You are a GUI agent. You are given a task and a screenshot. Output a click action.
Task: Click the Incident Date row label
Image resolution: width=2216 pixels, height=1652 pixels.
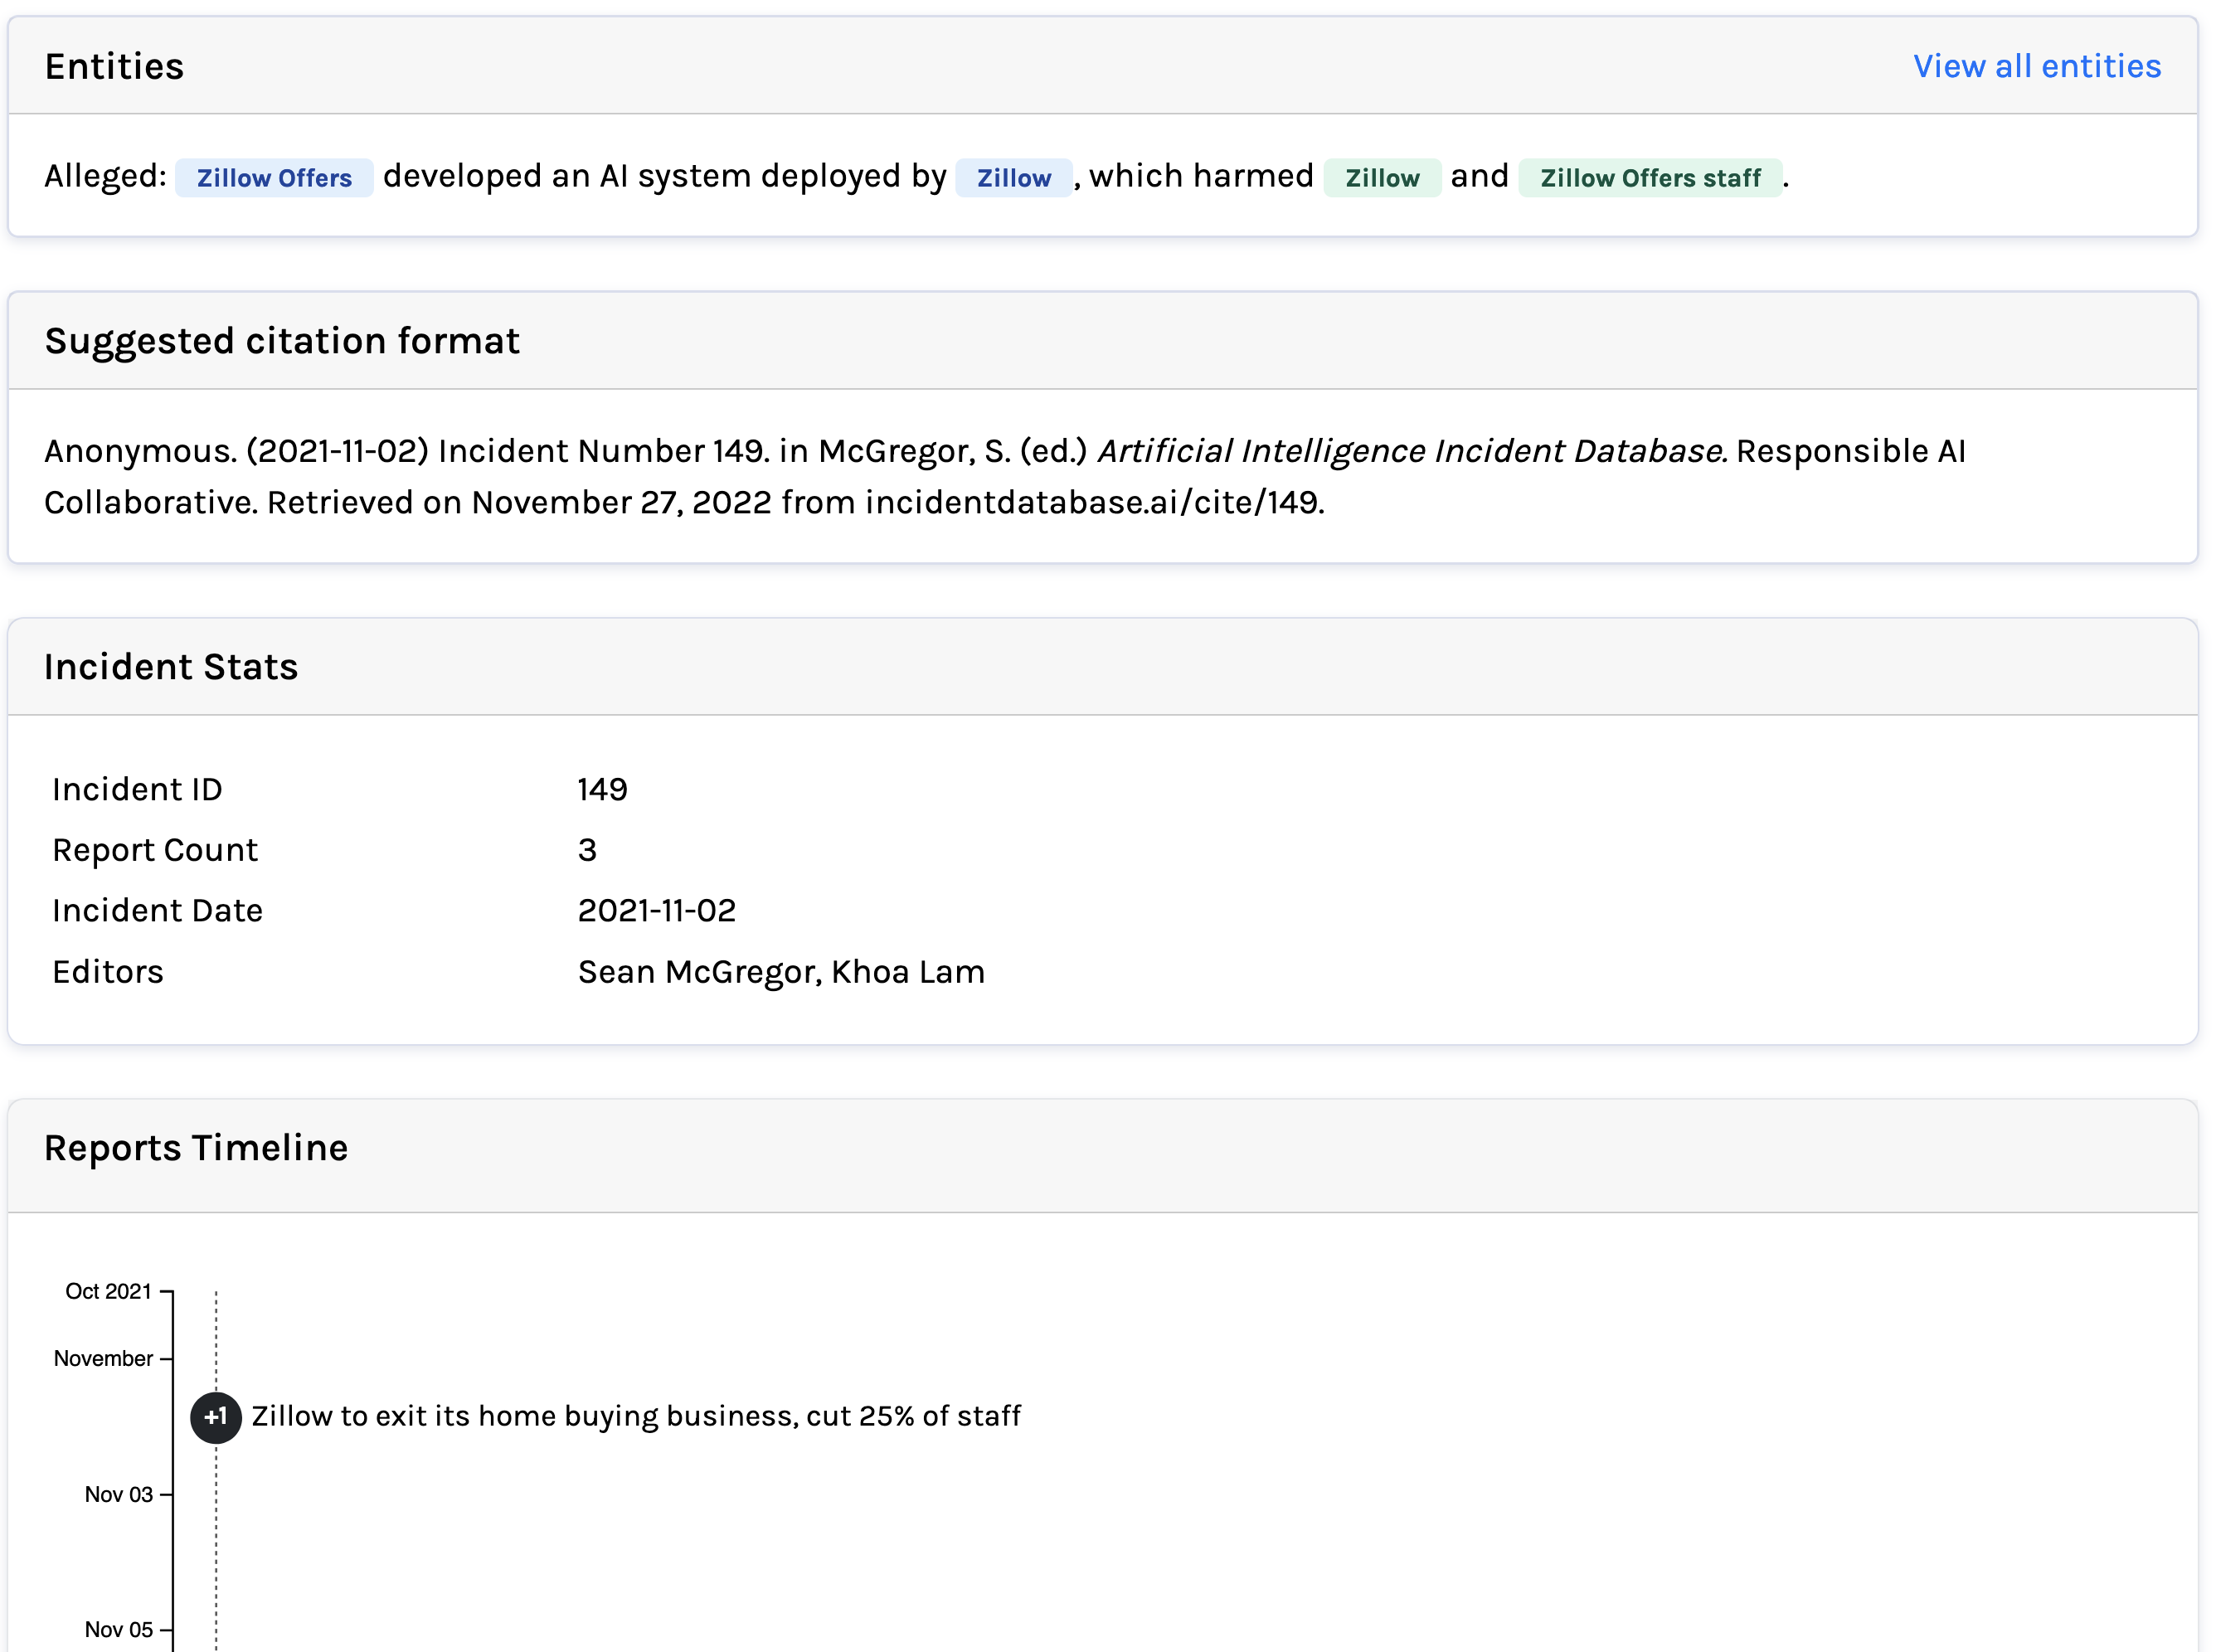[157, 910]
